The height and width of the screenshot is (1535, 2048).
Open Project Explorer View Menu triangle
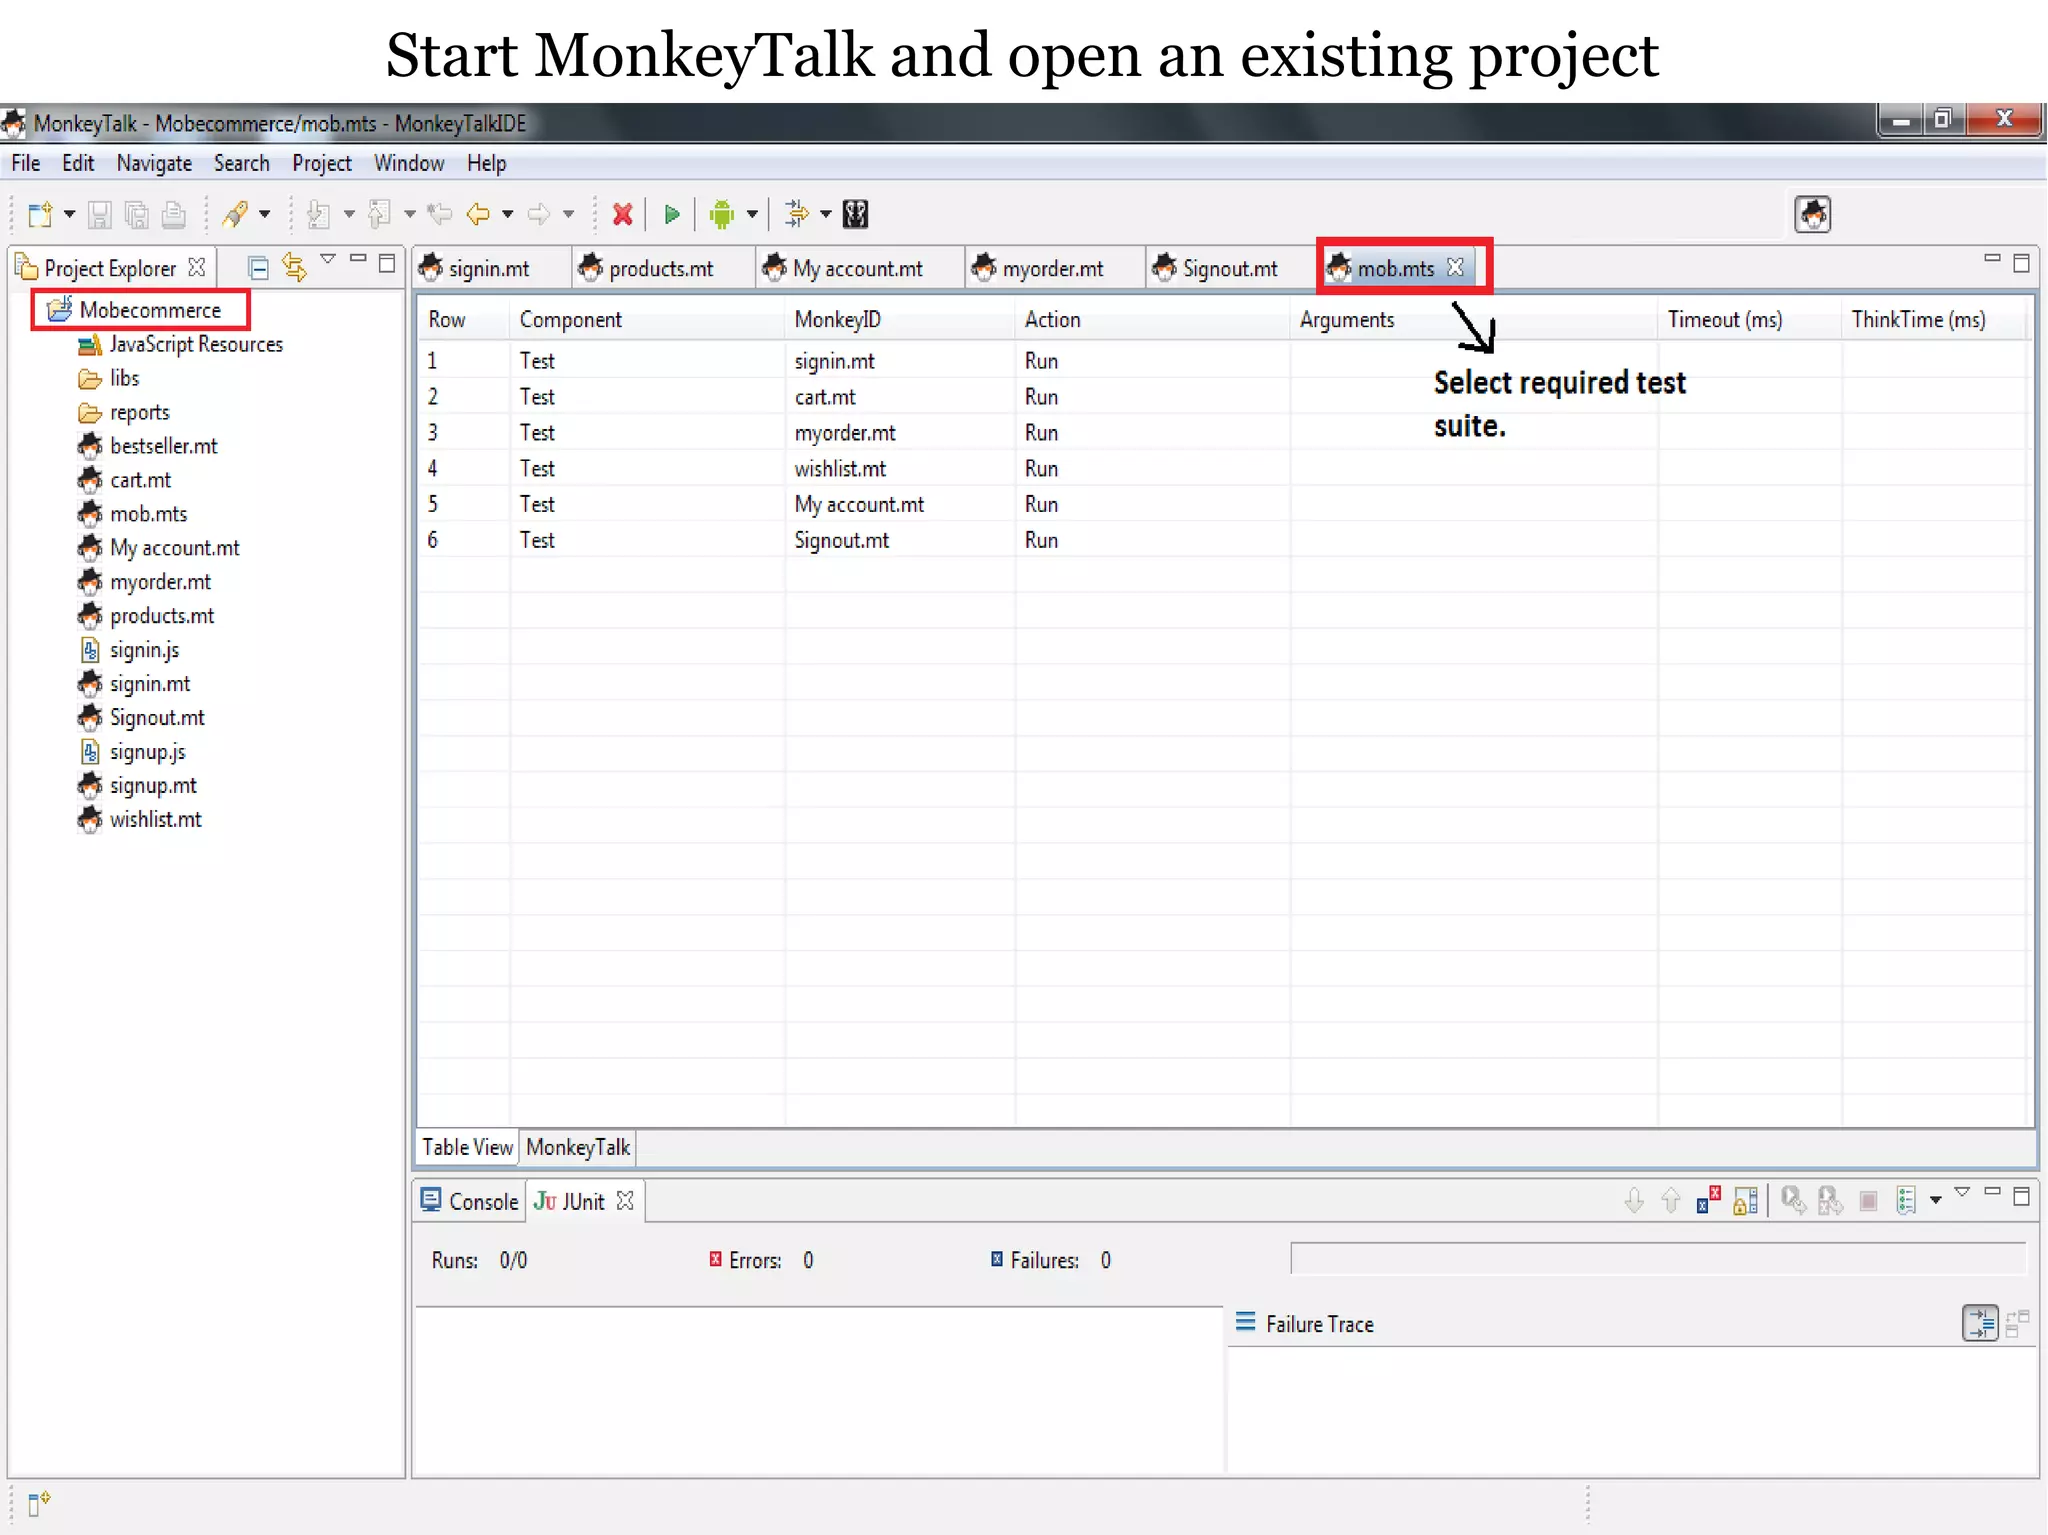pyautogui.click(x=327, y=260)
